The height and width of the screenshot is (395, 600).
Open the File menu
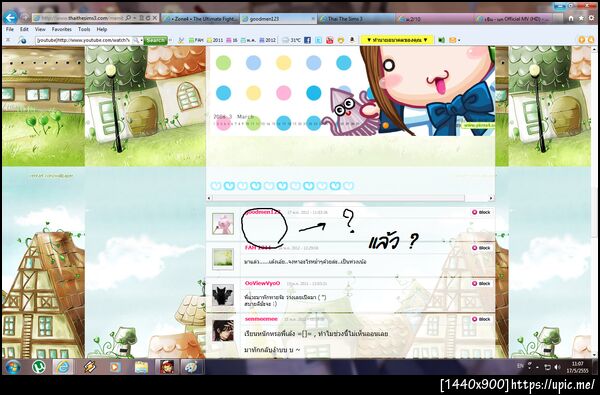pos(10,29)
